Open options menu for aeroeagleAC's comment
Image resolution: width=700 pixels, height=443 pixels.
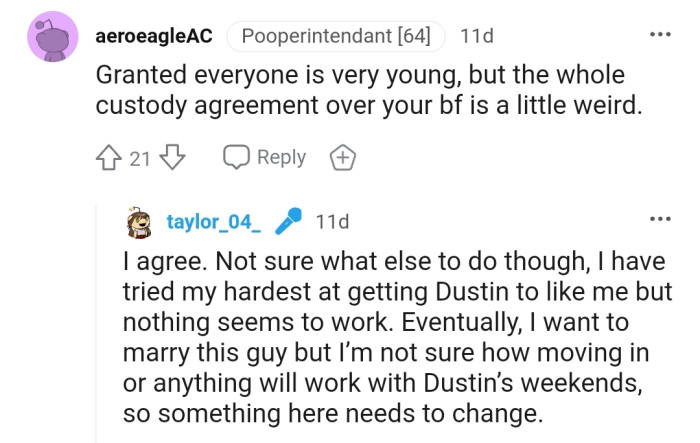(x=660, y=36)
